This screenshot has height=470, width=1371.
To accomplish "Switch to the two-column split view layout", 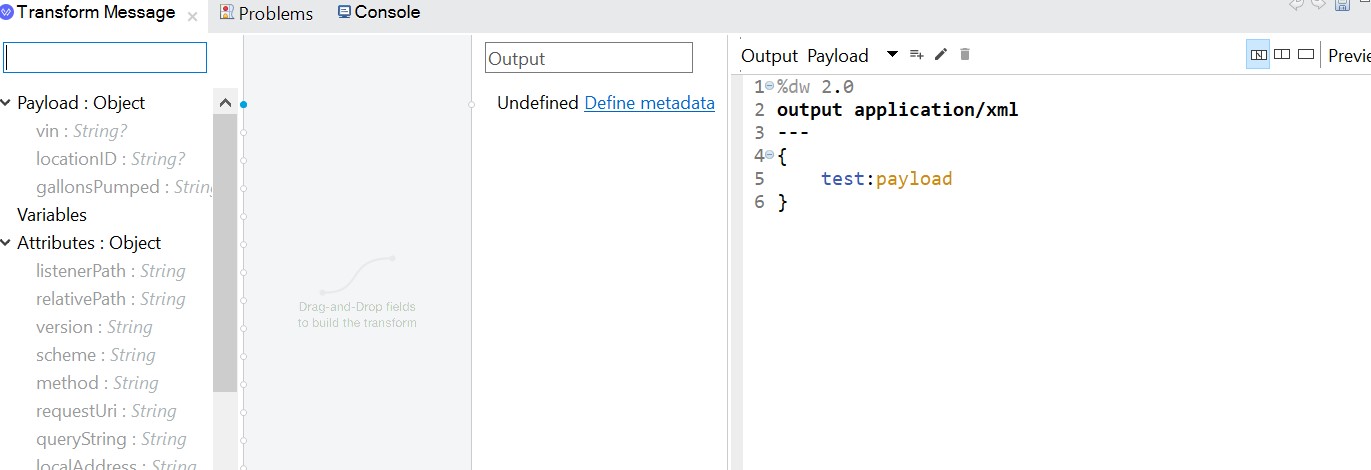I will click(x=1282, y=55).
